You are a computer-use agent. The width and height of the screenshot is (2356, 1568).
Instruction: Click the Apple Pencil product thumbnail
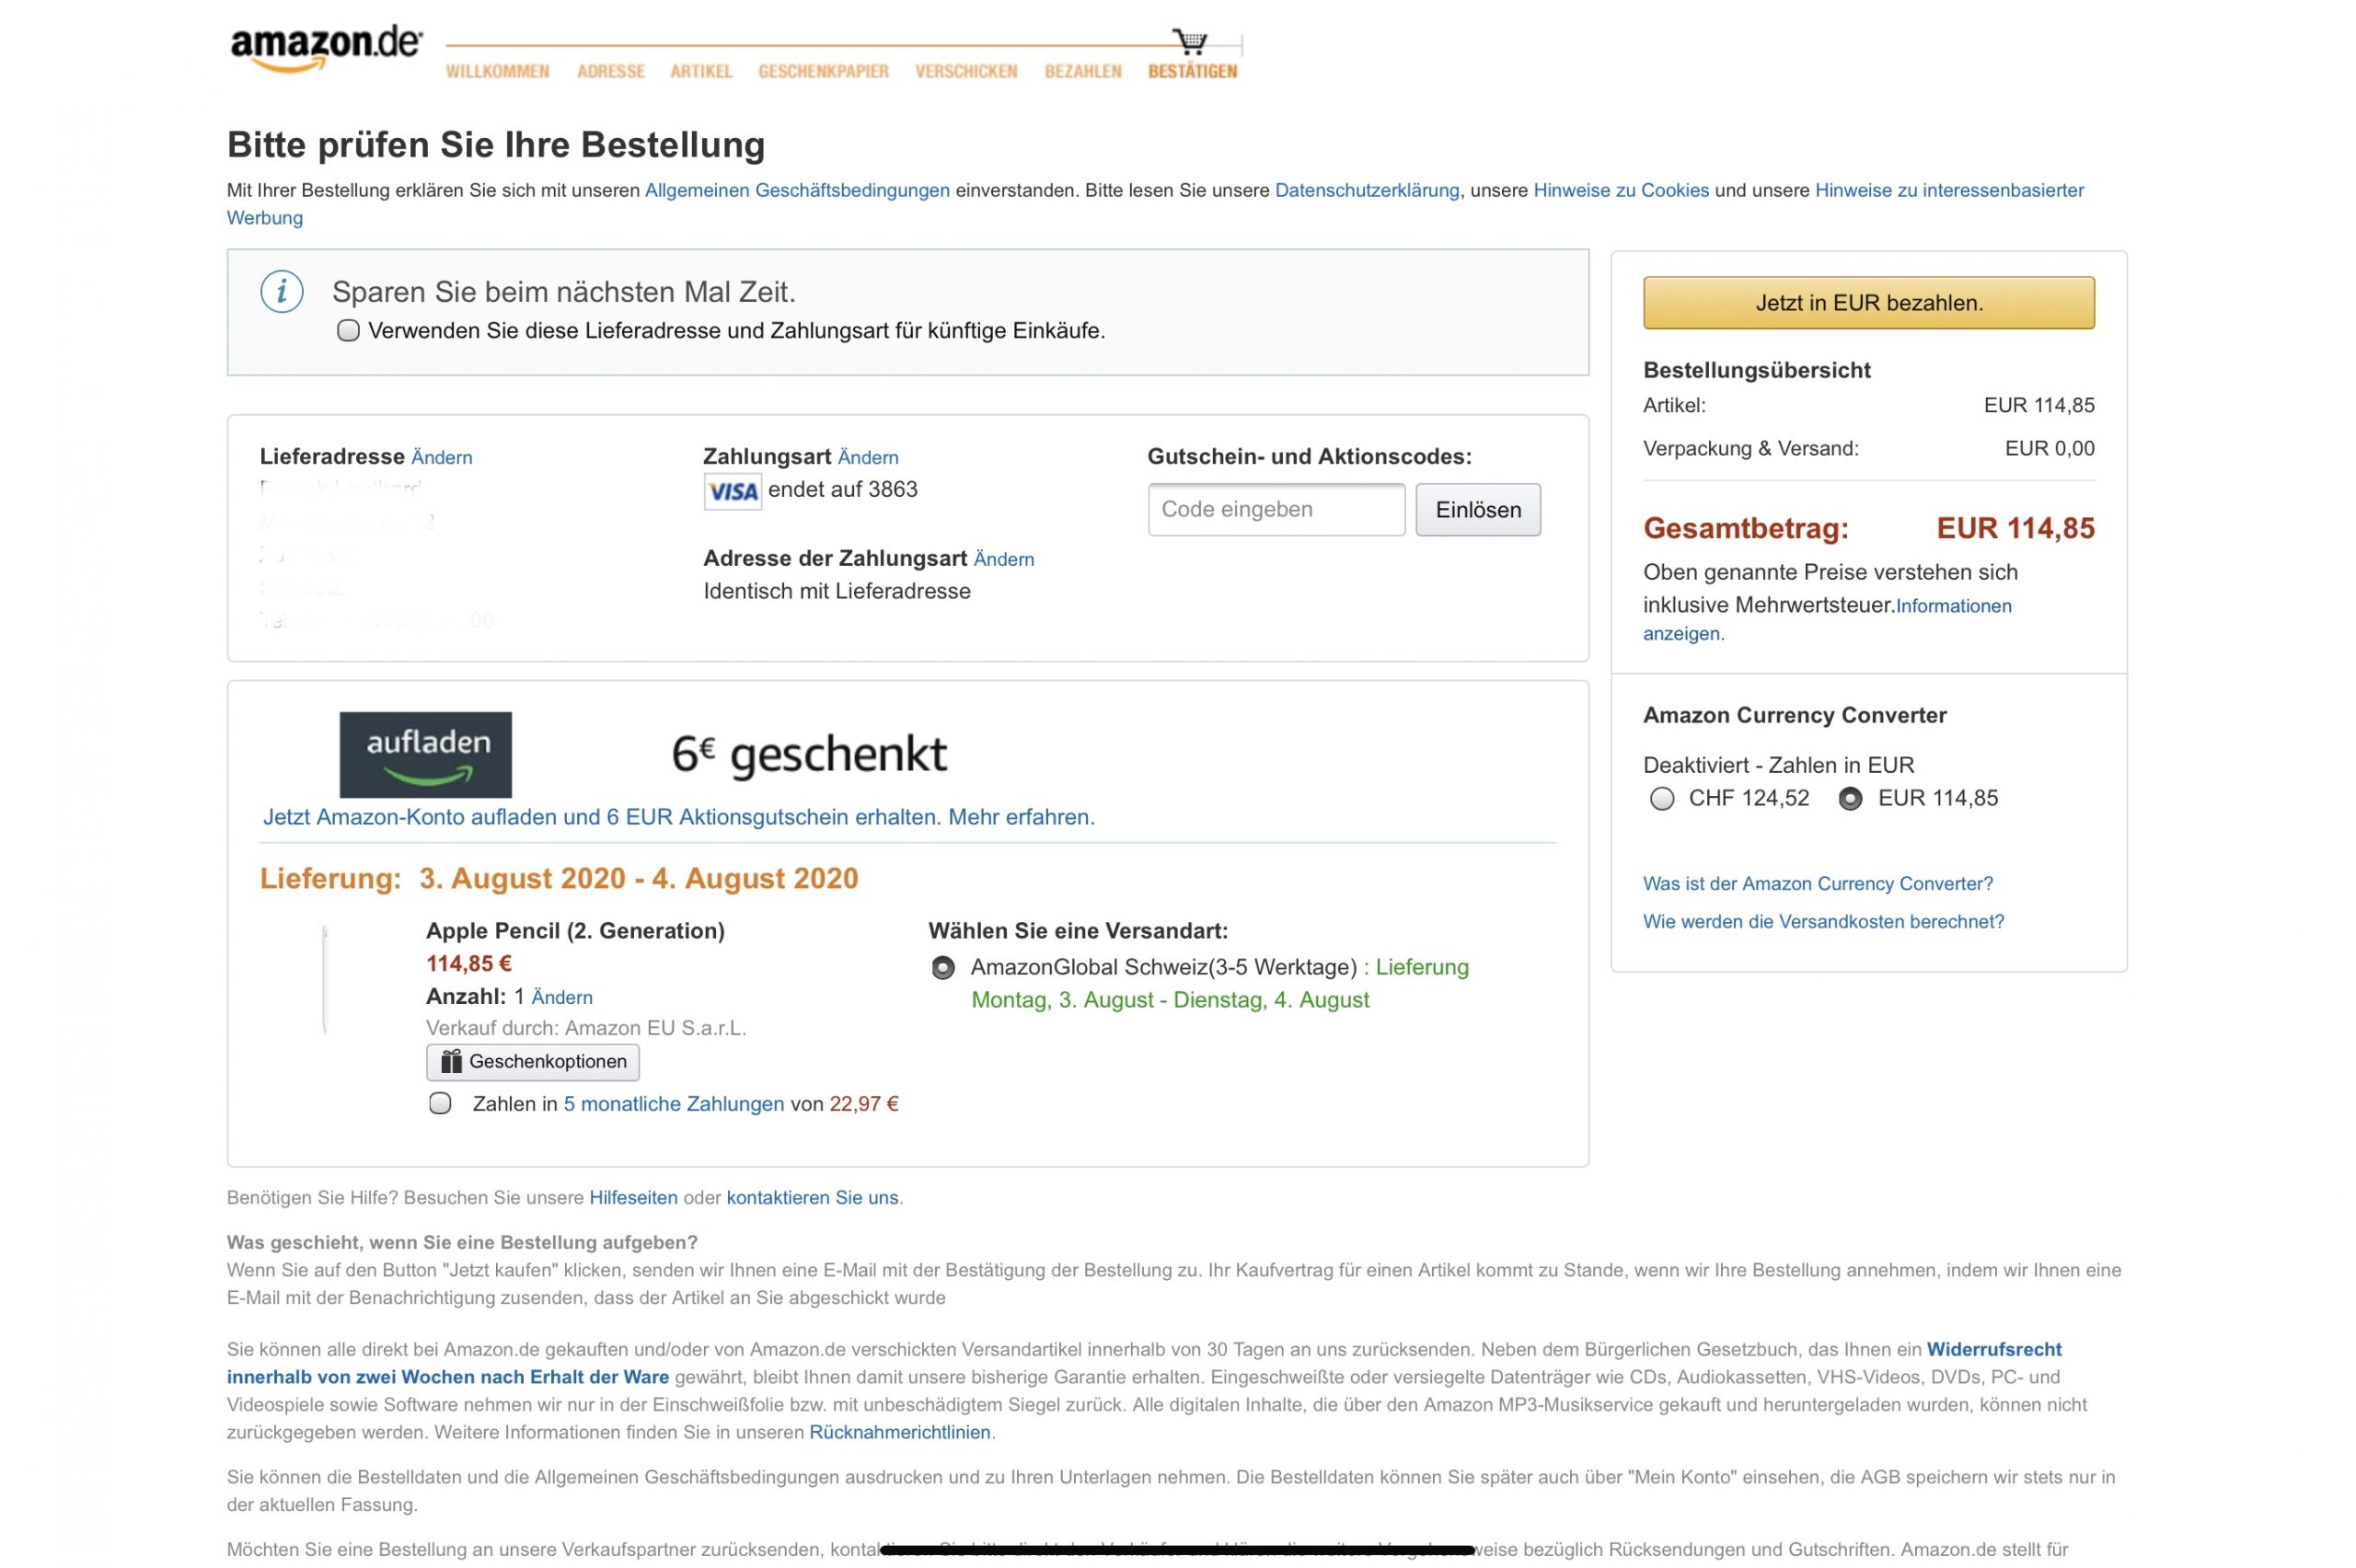coord(325,979)
